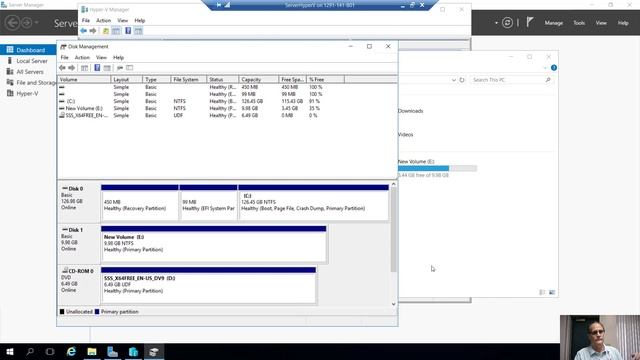
Task: Switch File Explorer to details view icon
Action: tap(542, 292)
